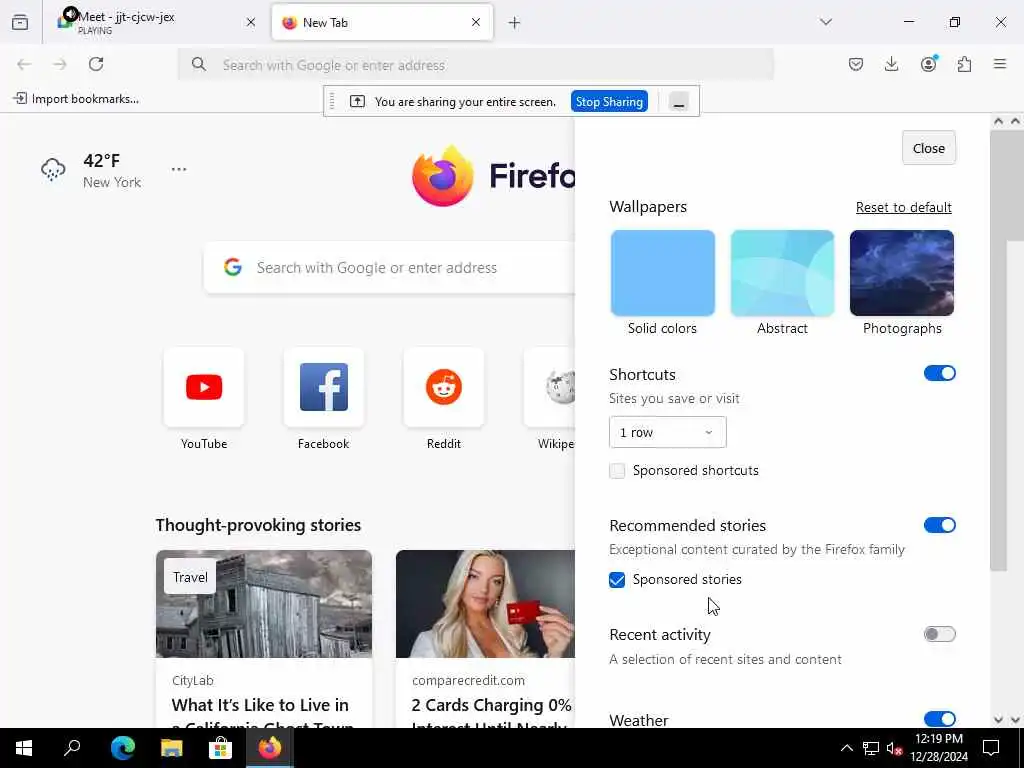Click the network tray icon
This screenshot has height=768, width=1024.
point(870,748)
